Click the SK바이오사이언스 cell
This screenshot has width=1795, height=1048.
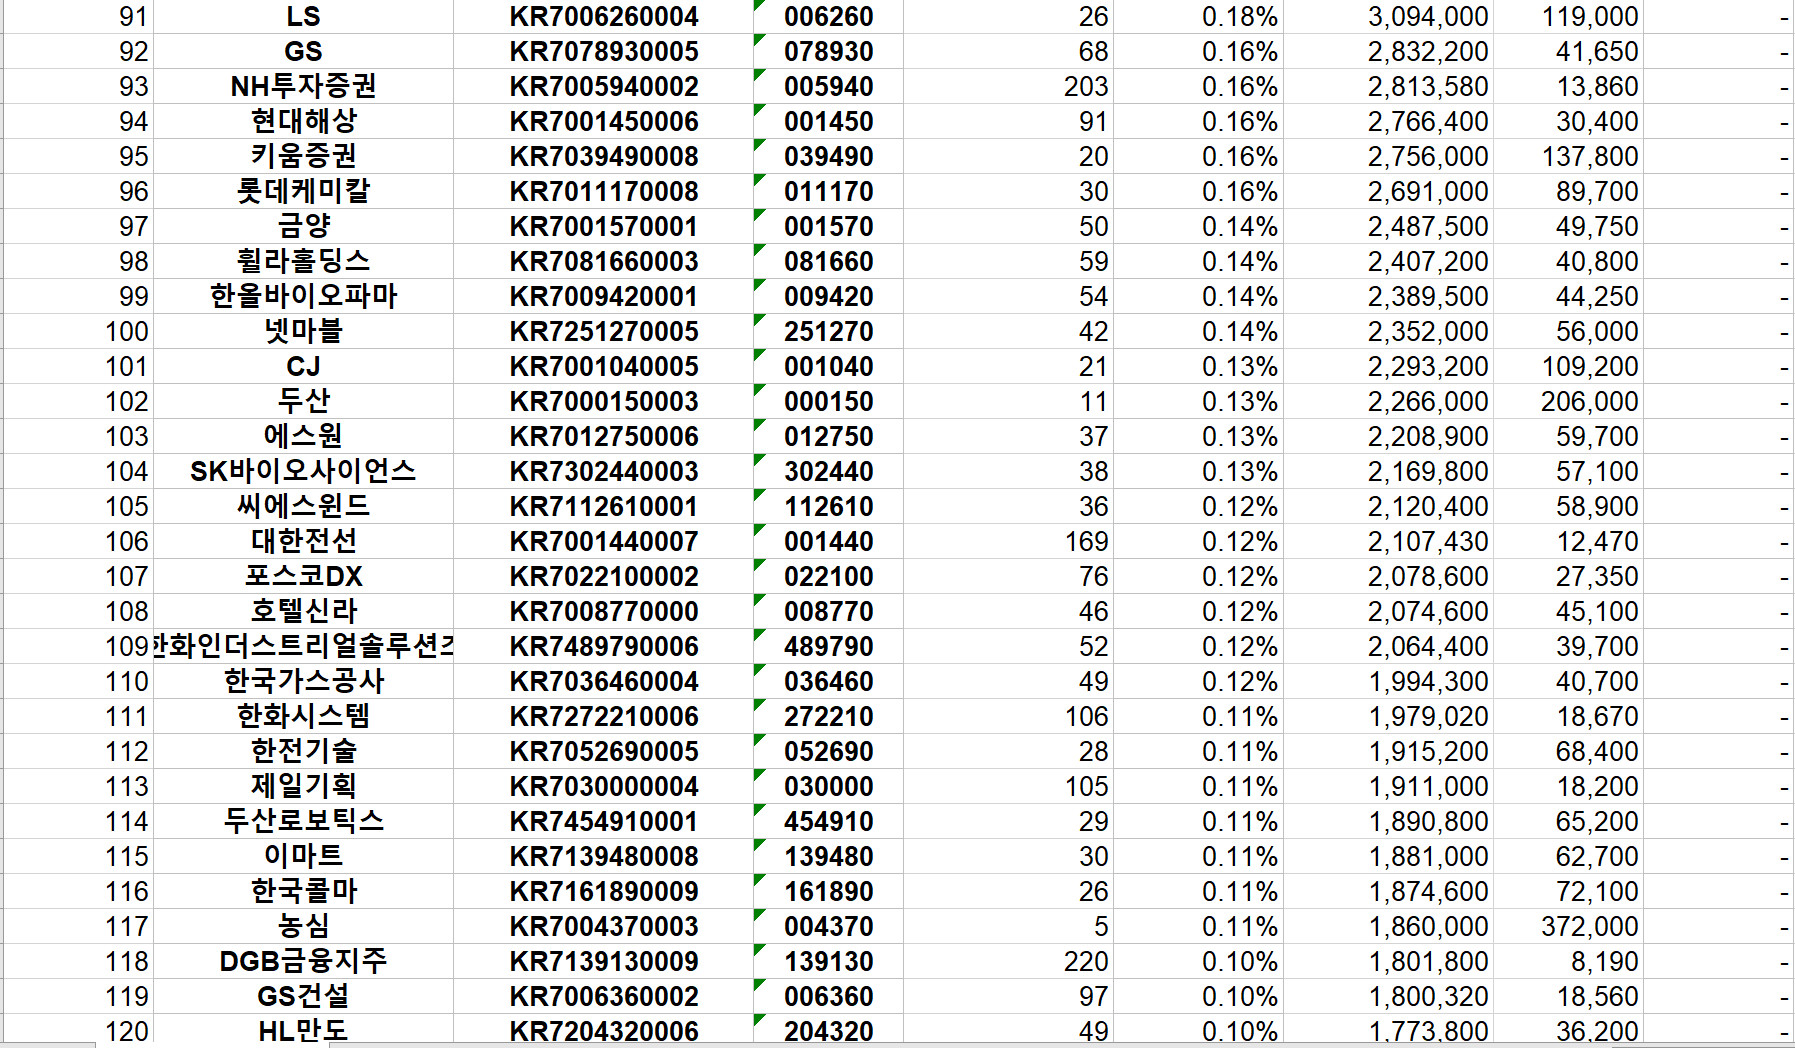pyautogui.click(x=303, y=472)
